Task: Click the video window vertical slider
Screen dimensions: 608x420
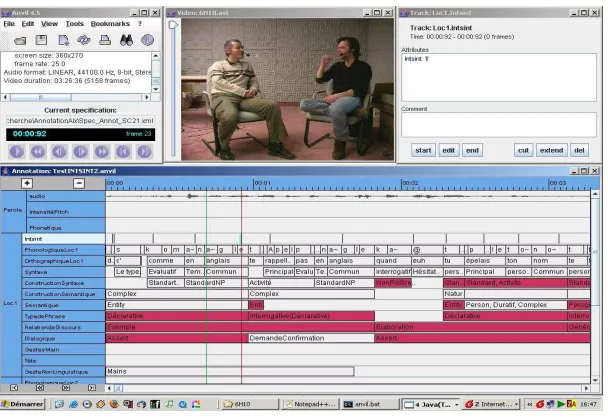Action: click(x=173, y=89)
